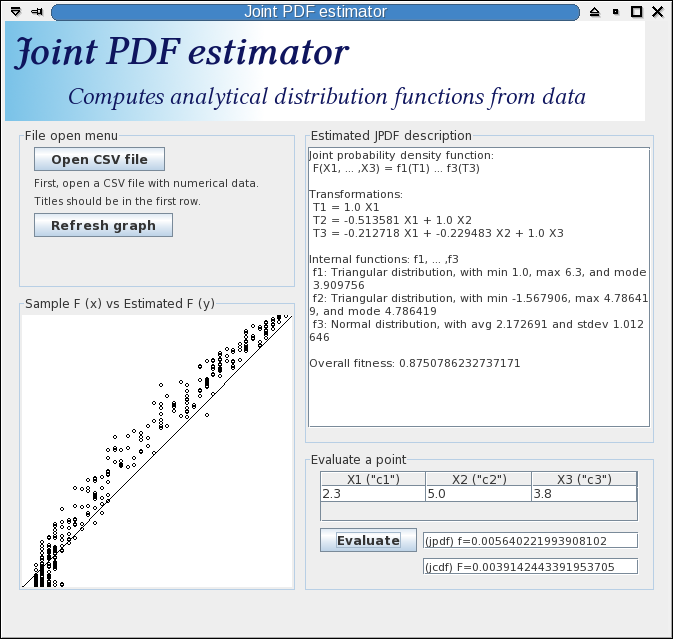Minimize the Joint PDF estimator window
This screenshot has height=639, width=673.
coord(616,12)
